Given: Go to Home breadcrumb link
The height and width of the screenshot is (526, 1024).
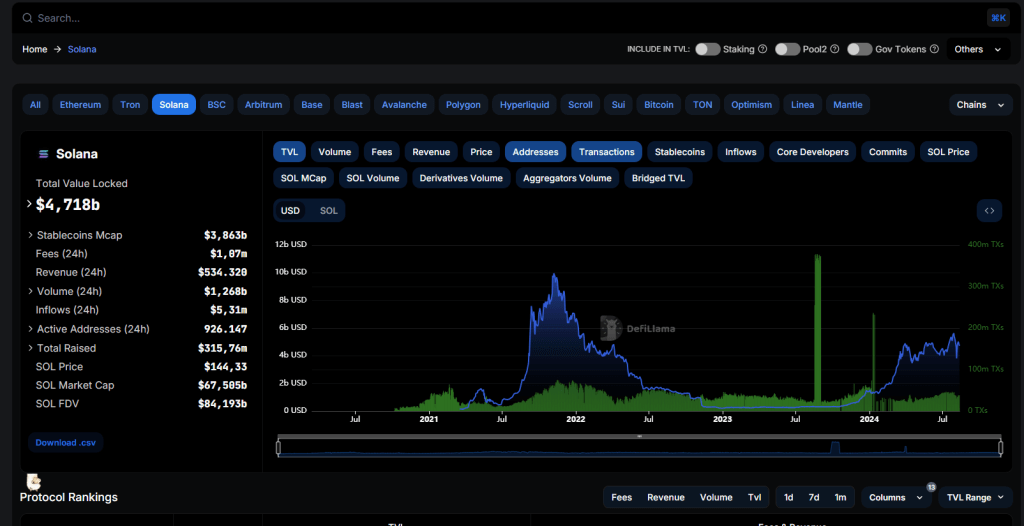Looking at the screenshot, I should tap(35, 49).
